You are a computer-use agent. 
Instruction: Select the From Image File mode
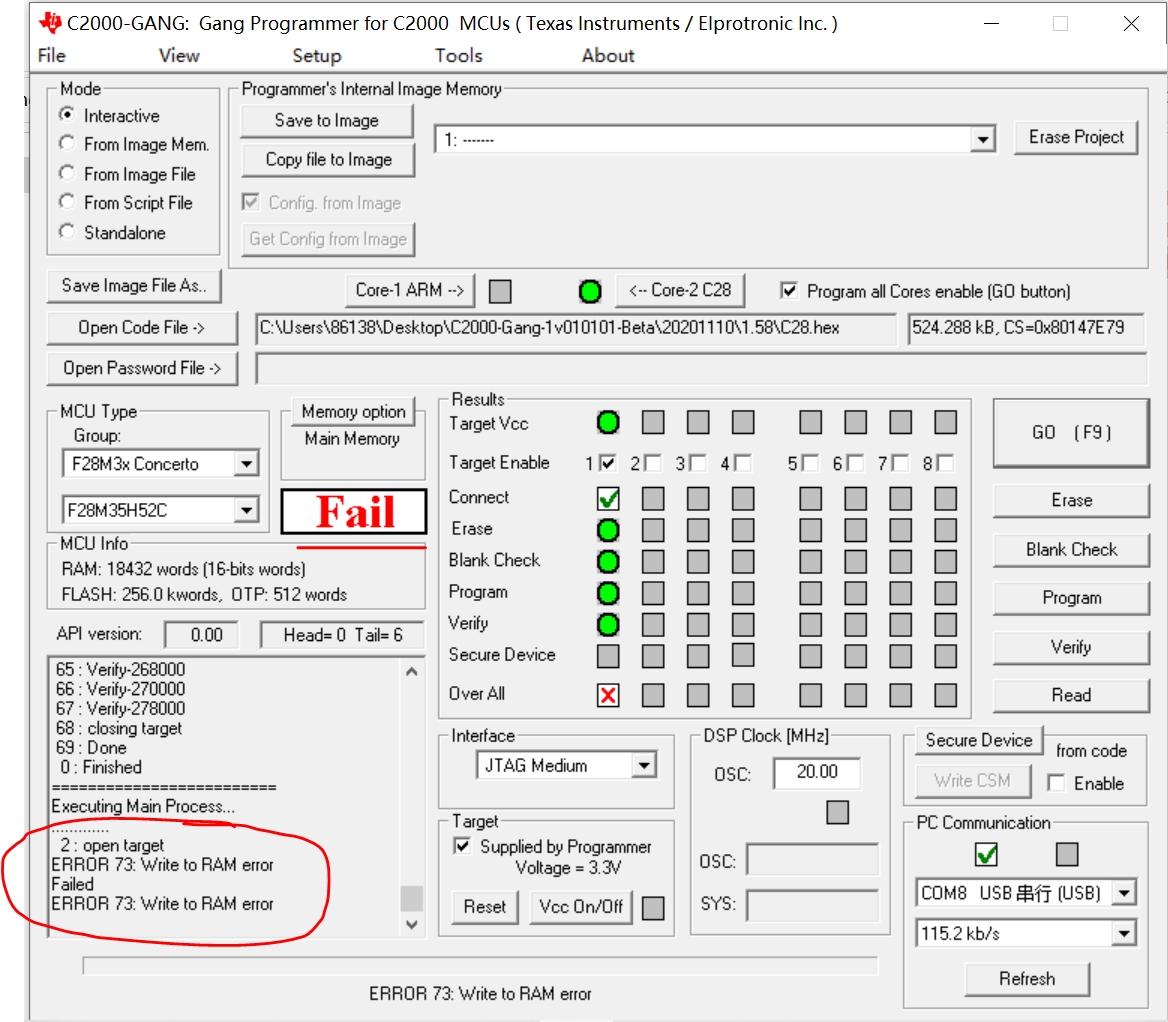(67, 172)
